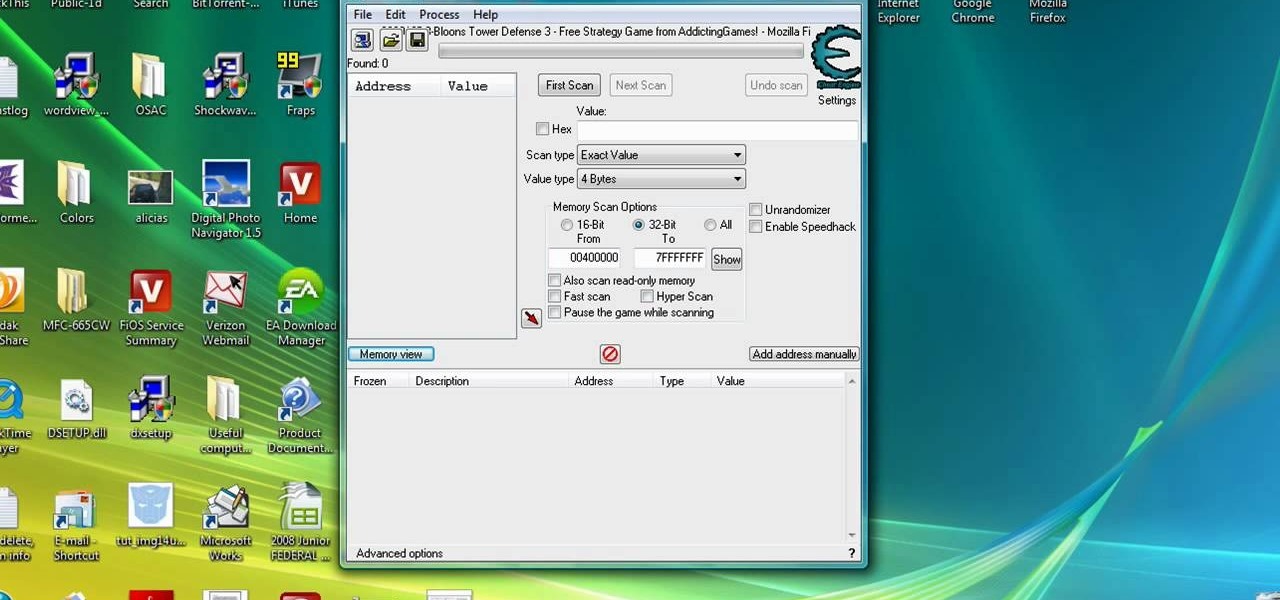Open Advanced options at bottom
1280x600 pixels.
point(399,553)
